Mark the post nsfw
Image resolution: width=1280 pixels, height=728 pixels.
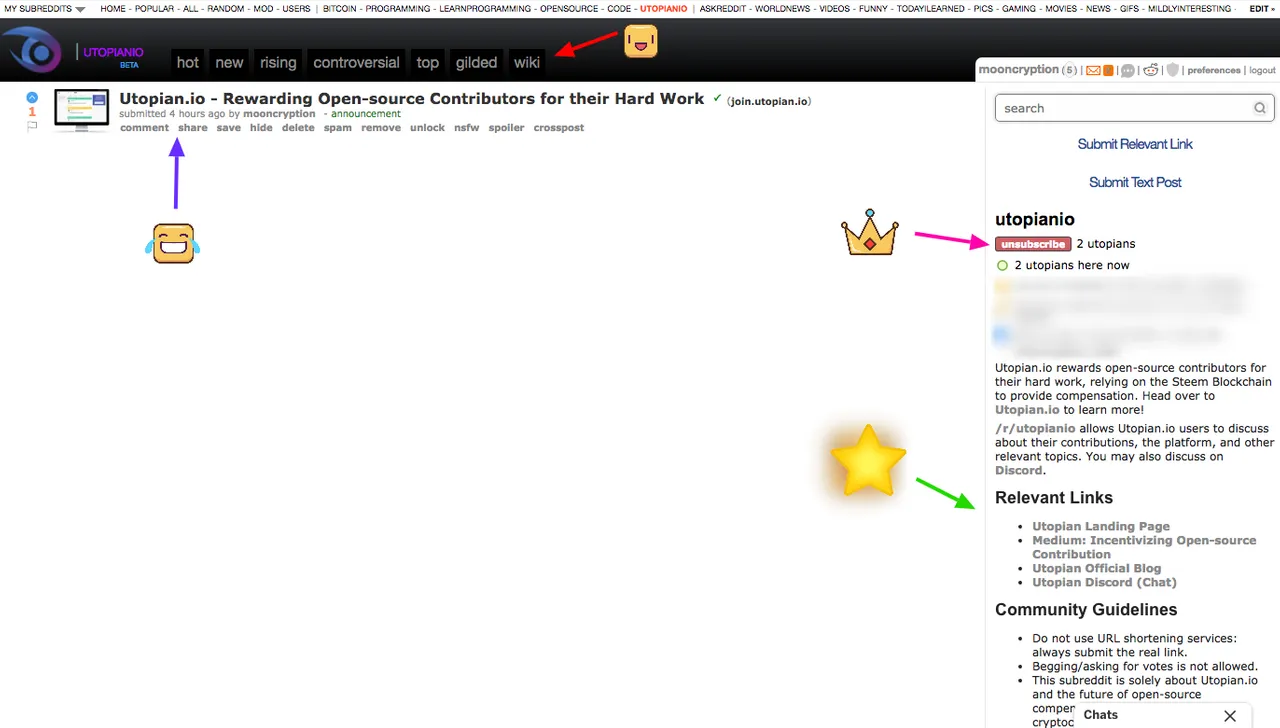467,128
